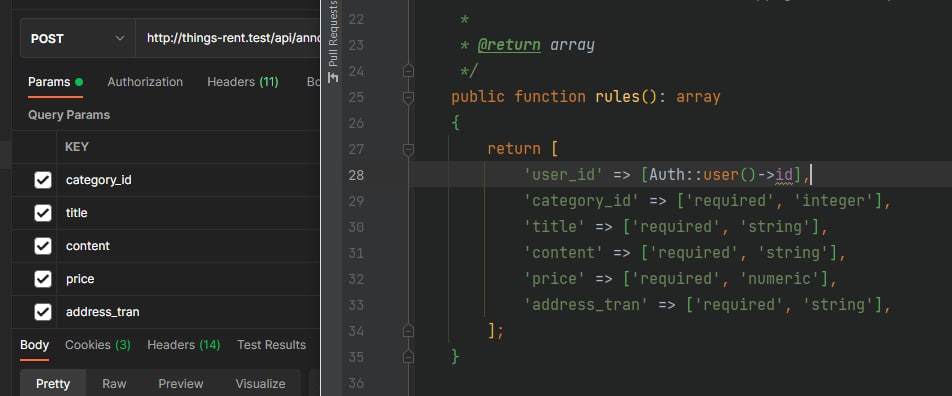952x396 pixels.
Task: Select the response Body tab
Action: click(x=35, y=345)
